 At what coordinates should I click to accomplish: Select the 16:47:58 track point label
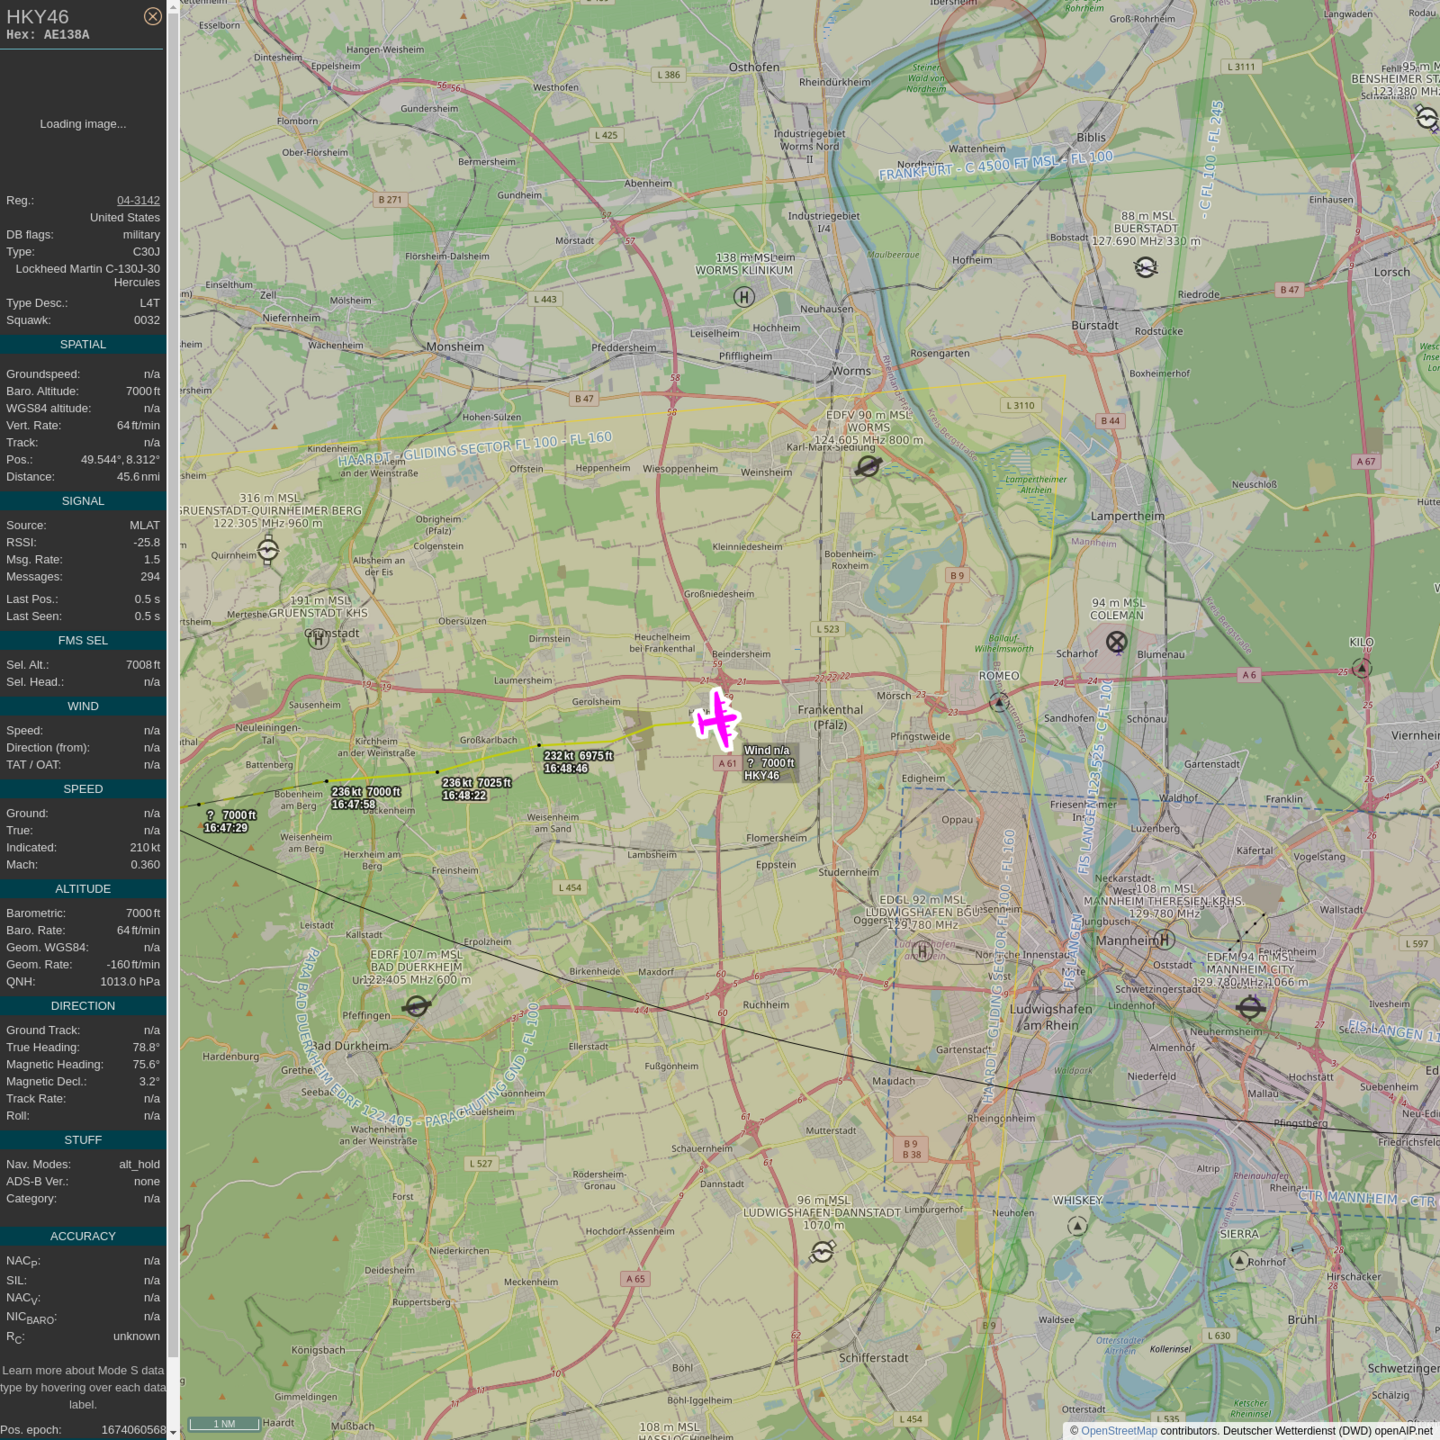coord(353,804)
